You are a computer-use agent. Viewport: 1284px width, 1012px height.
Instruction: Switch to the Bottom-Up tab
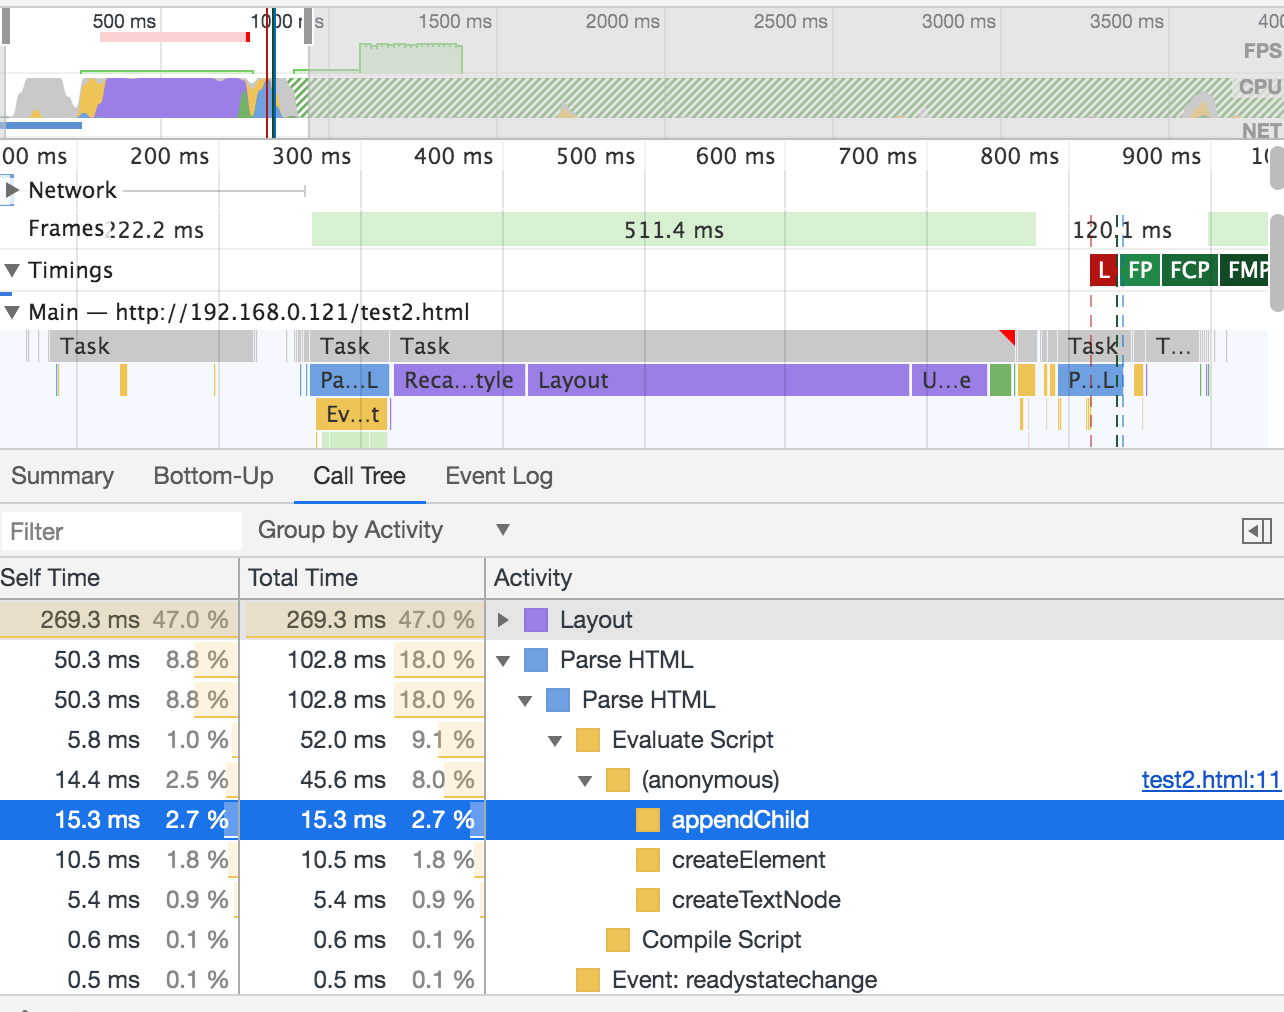coord(213,476)
